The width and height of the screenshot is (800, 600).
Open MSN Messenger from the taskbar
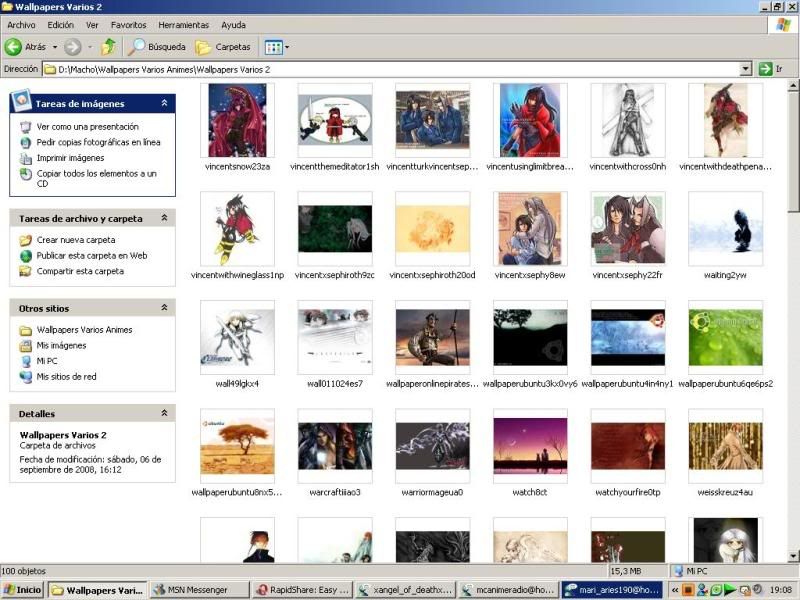199,590
